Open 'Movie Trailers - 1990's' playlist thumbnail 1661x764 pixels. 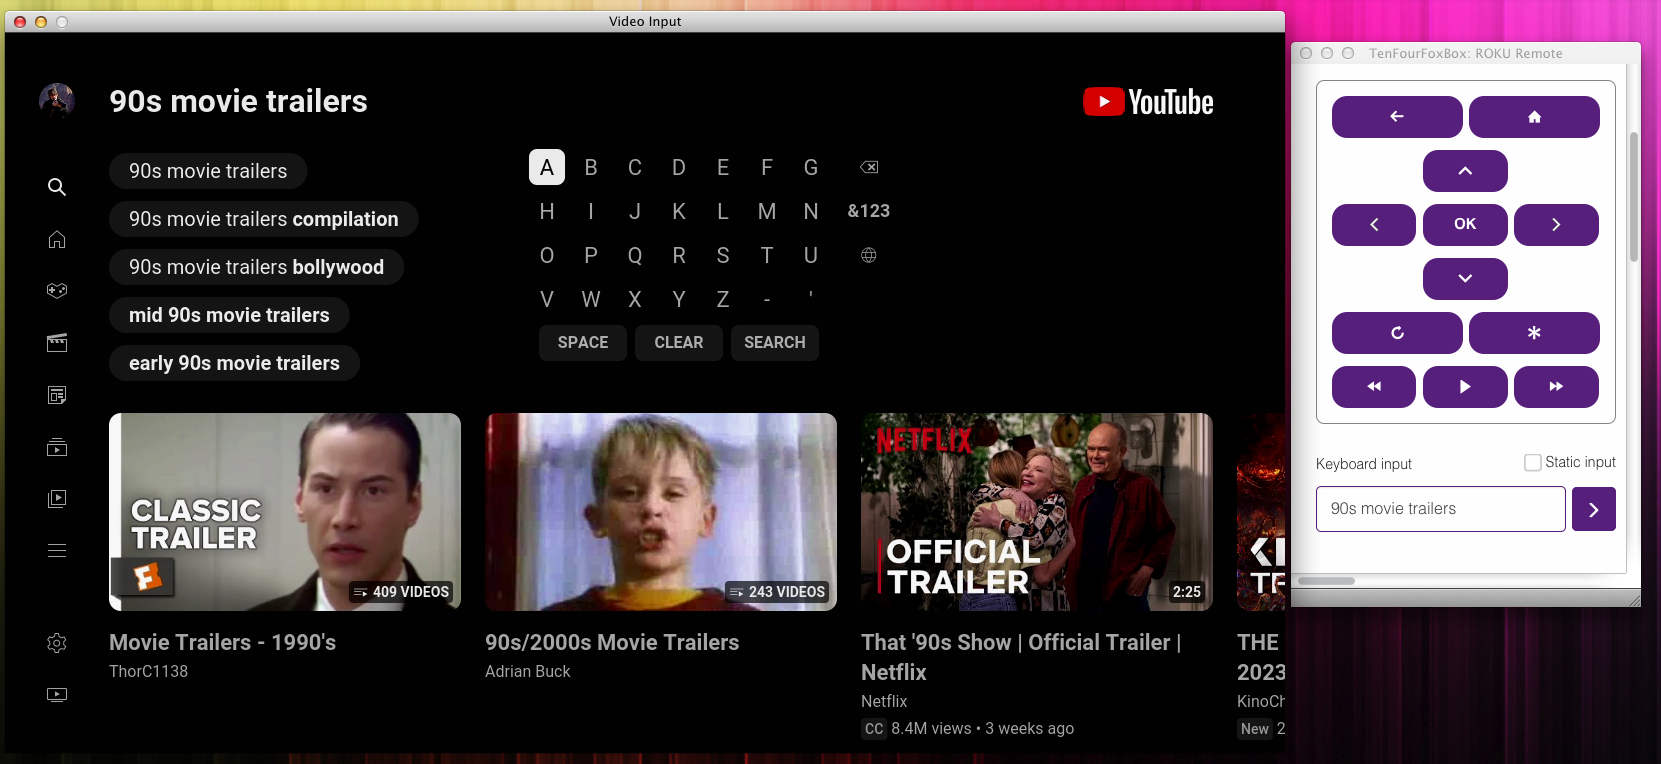click(x=285, y=512)
